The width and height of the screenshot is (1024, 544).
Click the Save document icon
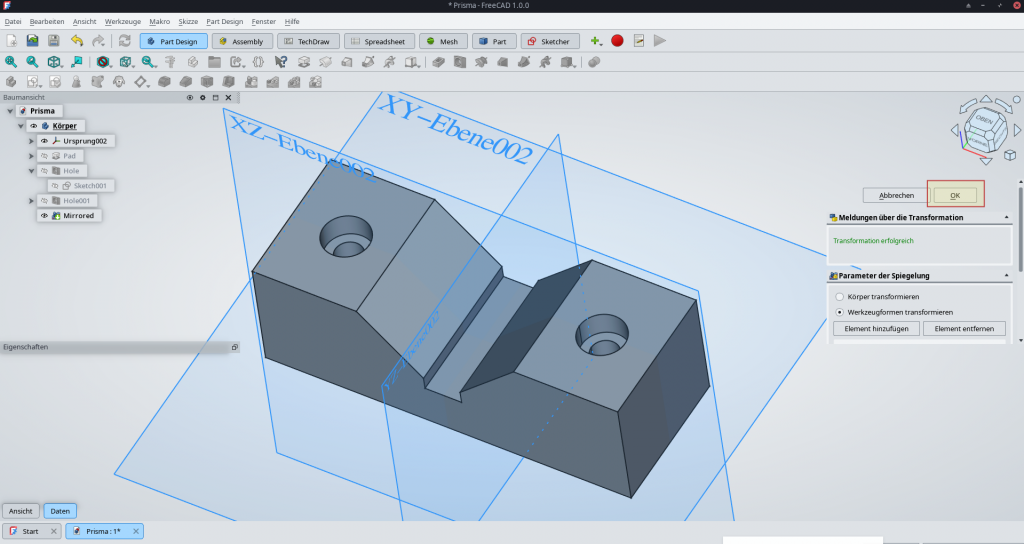[54, 41]
